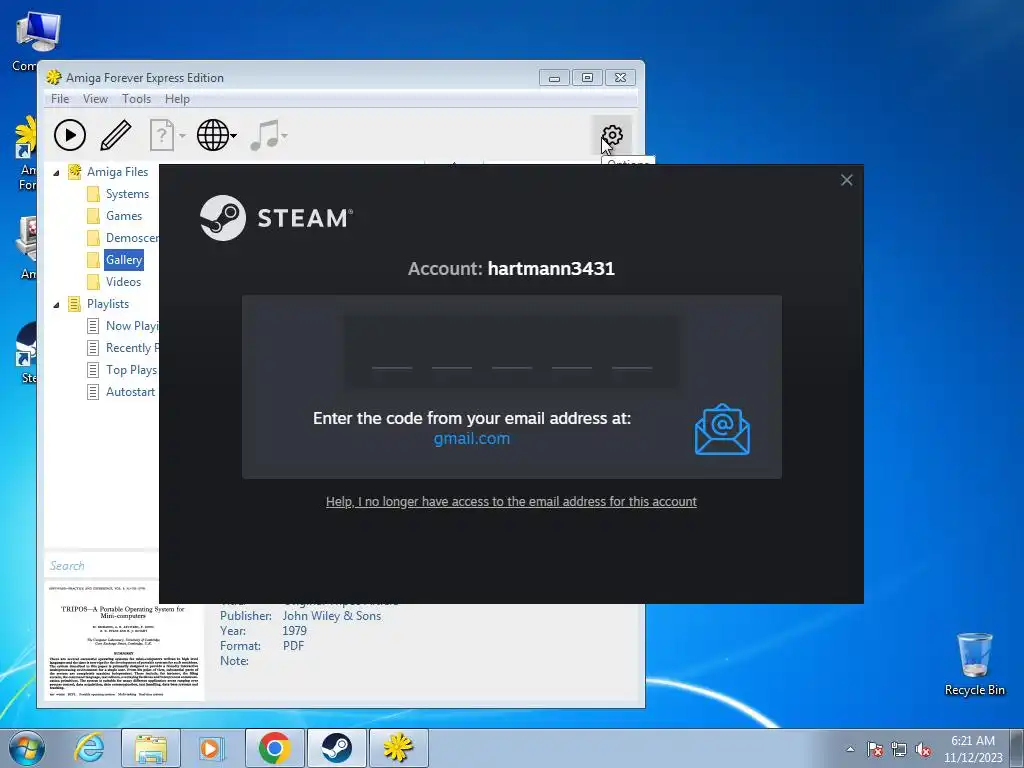Viewport: 1024px width, 768px height.
Task: Open the Help menu in Amiga Forever
Action: point(177,99)
